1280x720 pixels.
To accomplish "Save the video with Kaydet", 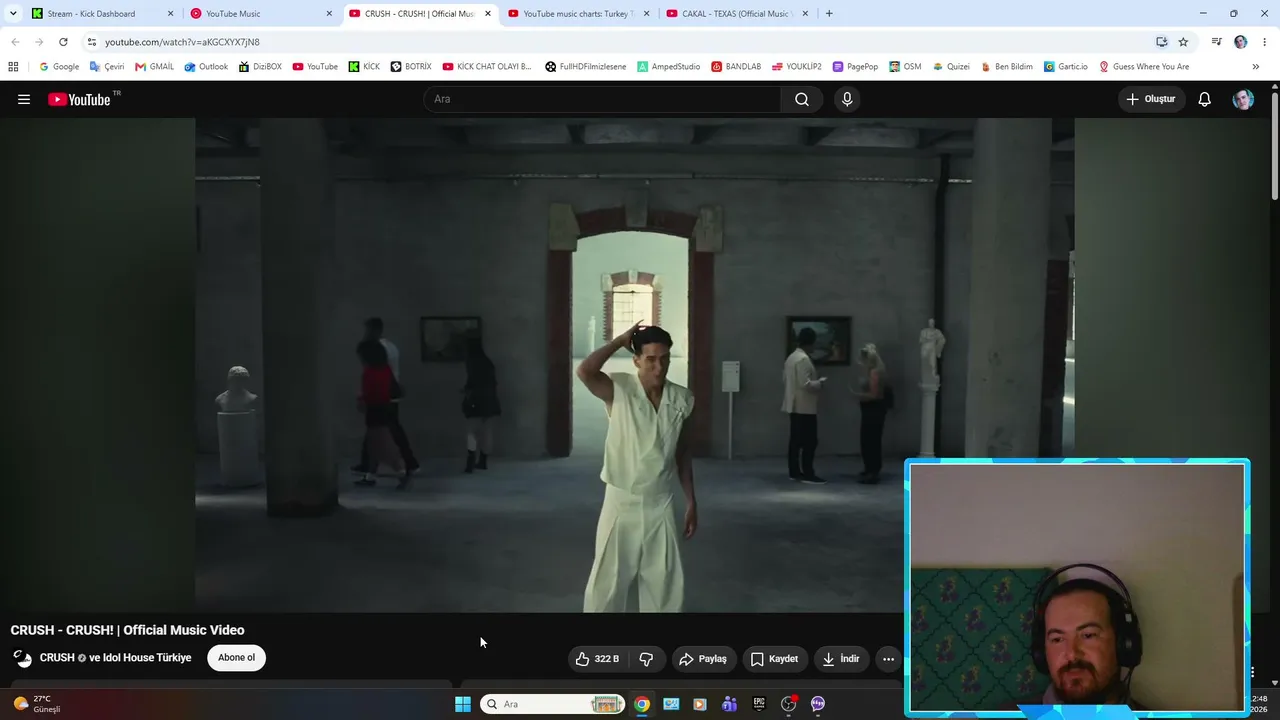I will 775,659.
